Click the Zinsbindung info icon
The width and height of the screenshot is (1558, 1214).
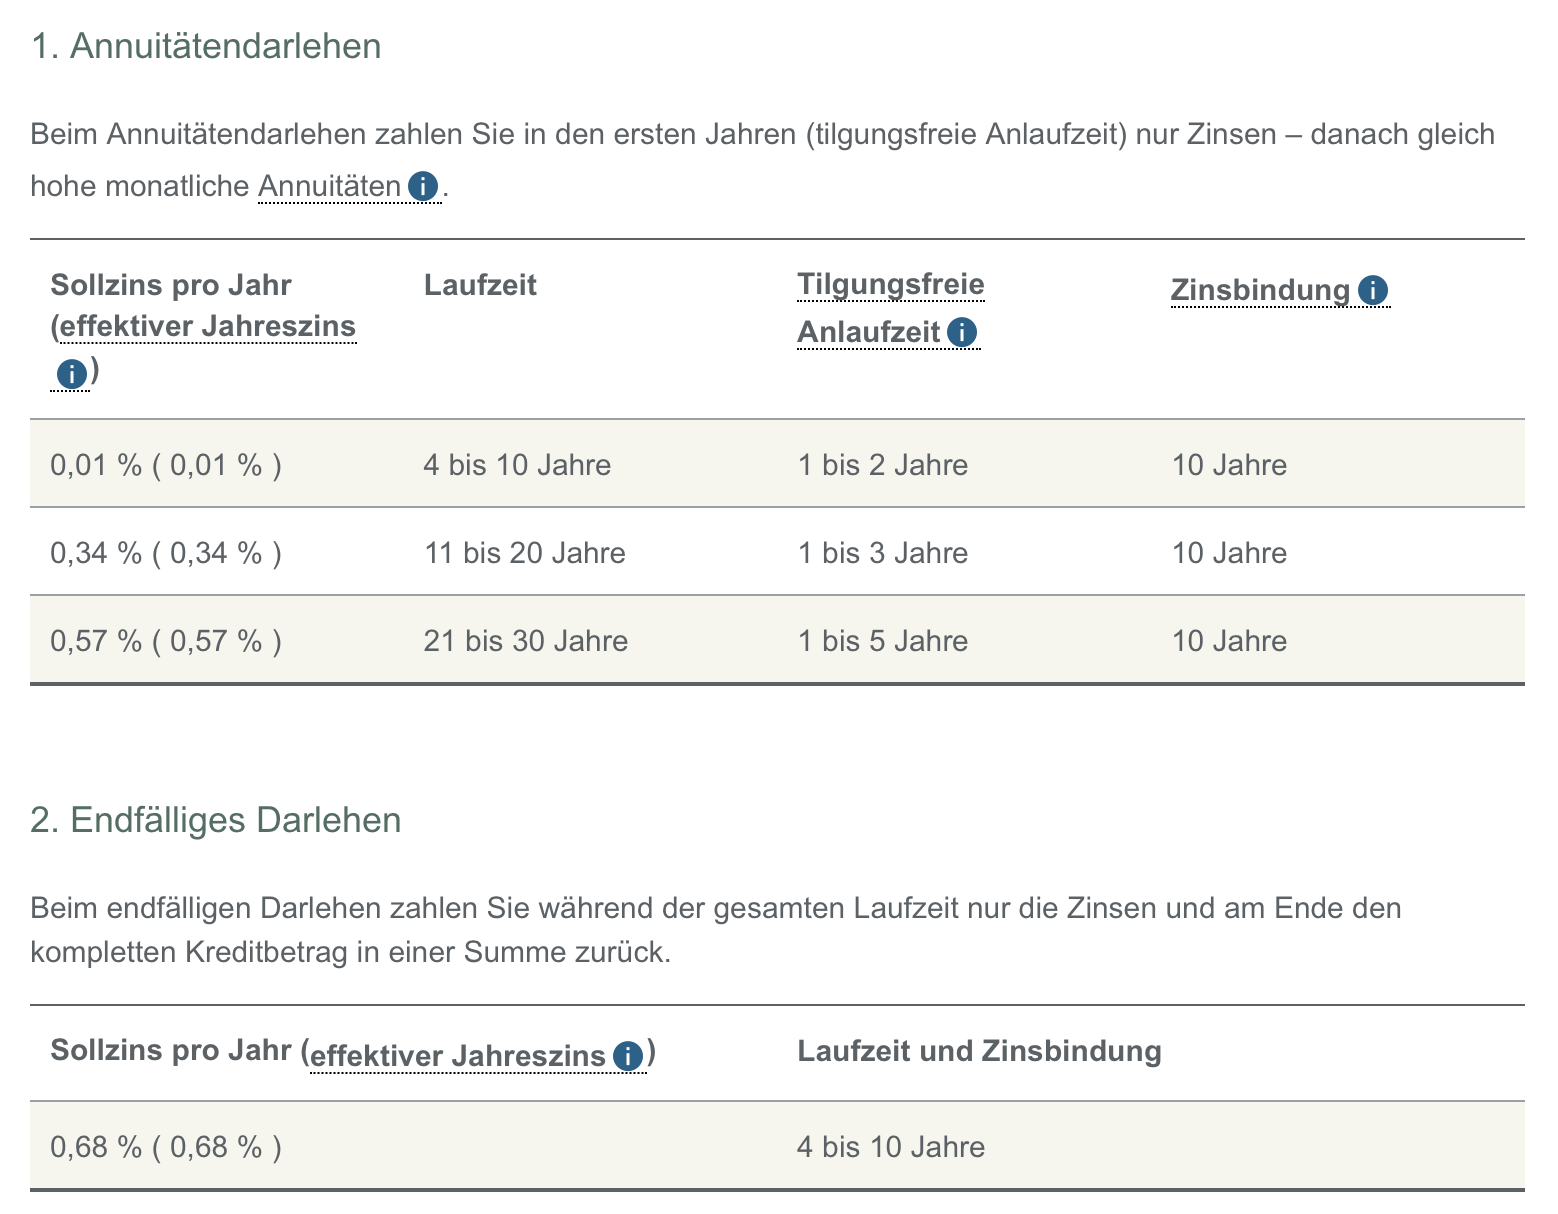(1374, 289)
